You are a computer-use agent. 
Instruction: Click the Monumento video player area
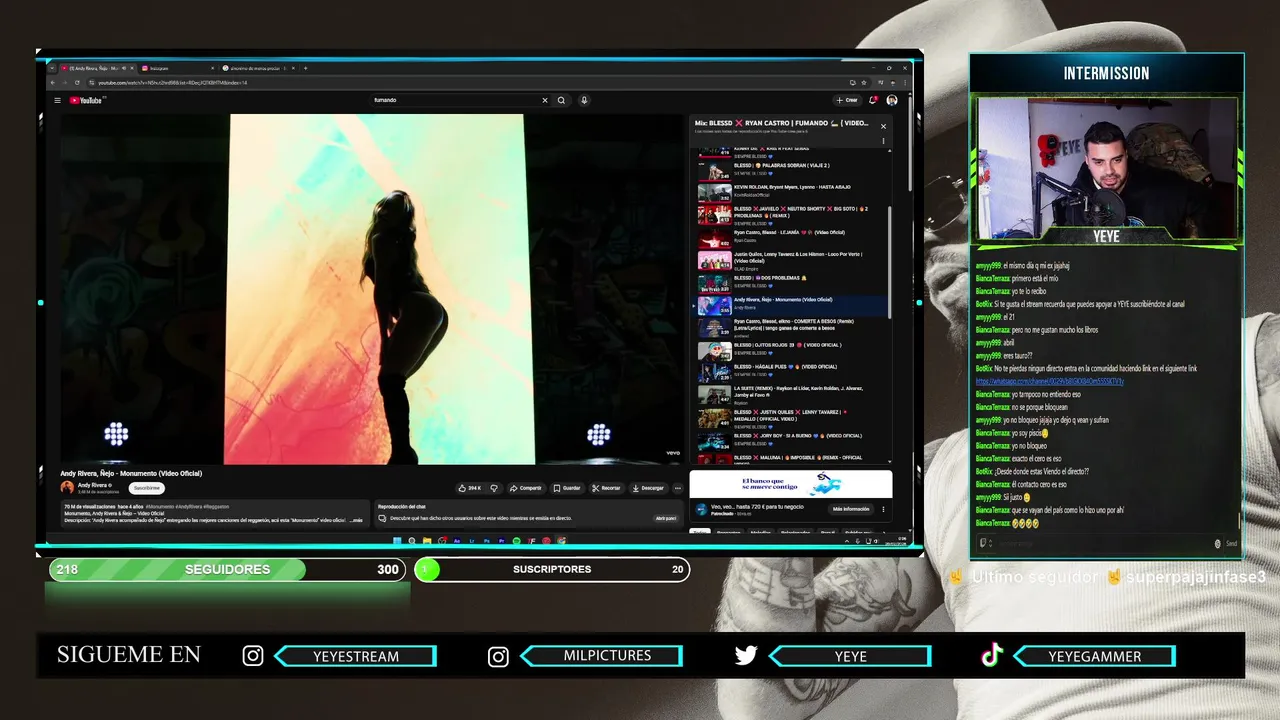pyautogui.click(x=371, y=288)
